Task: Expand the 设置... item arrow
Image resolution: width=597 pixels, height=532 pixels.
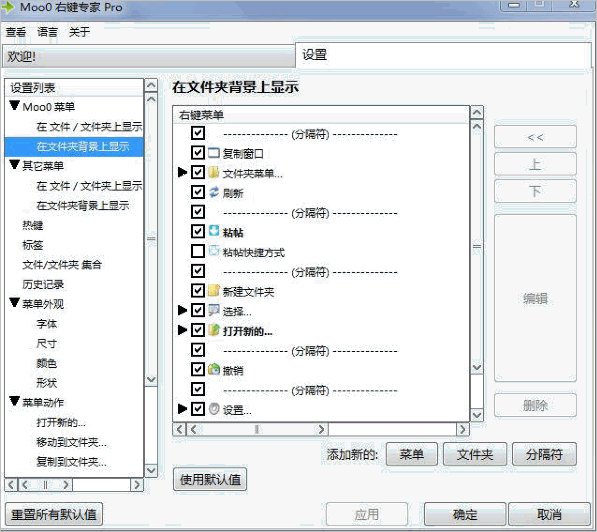Action: (x=182, y=409)
